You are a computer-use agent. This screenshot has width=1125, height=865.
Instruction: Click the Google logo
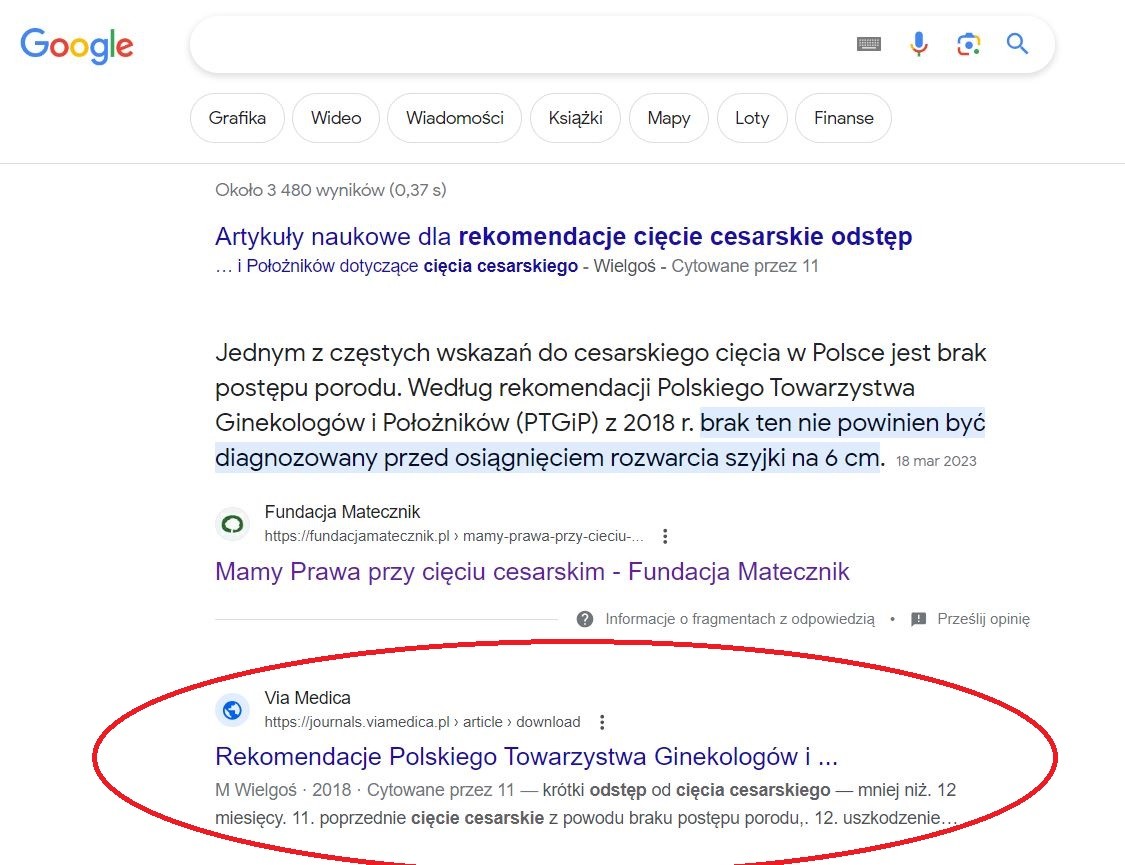click(x=77, y=45)
